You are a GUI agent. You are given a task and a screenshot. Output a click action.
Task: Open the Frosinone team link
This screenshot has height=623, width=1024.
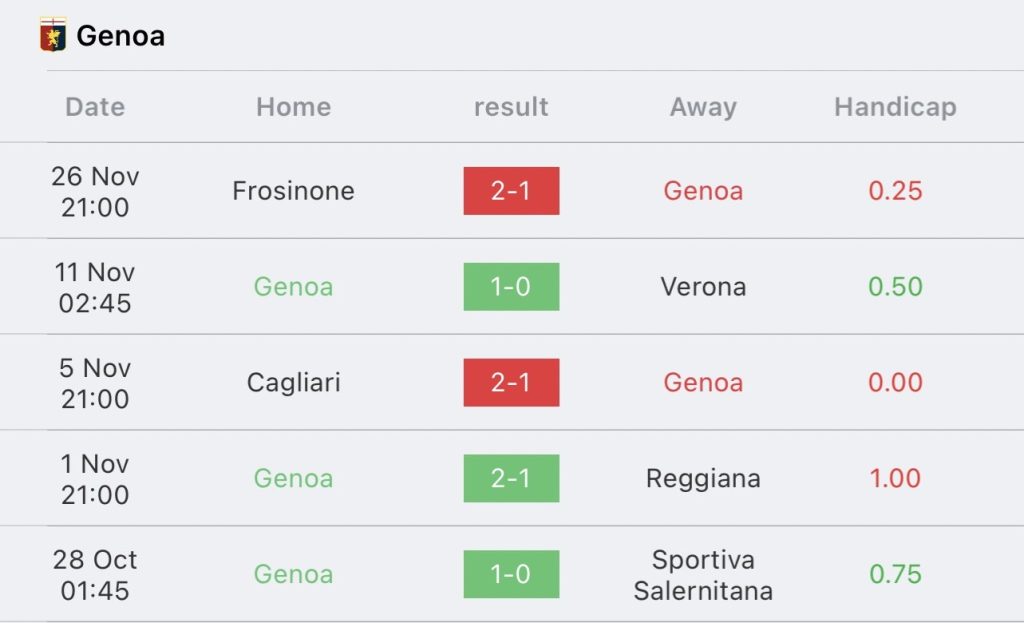(x=294, y=191)
